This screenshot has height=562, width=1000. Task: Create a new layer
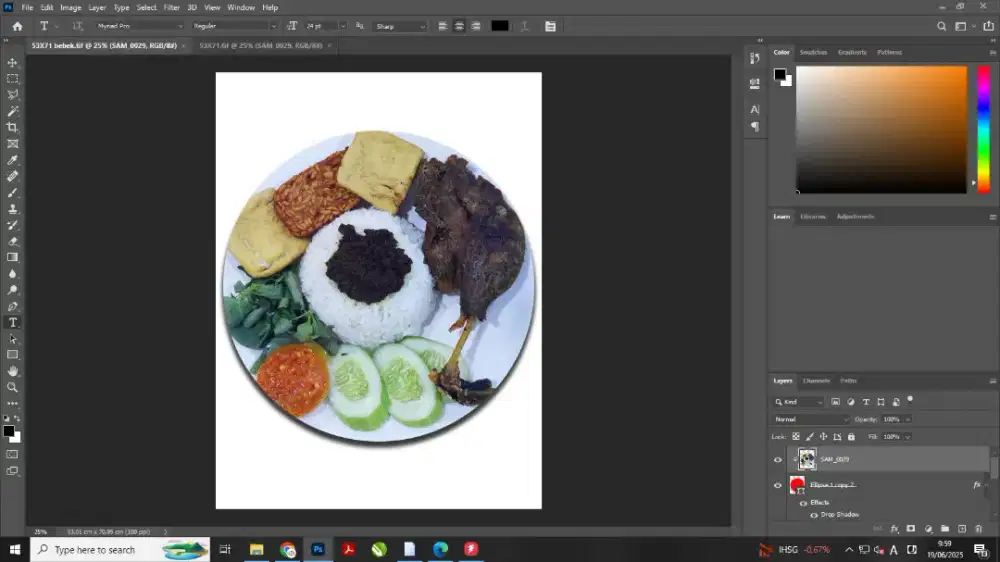click(962, 529)
